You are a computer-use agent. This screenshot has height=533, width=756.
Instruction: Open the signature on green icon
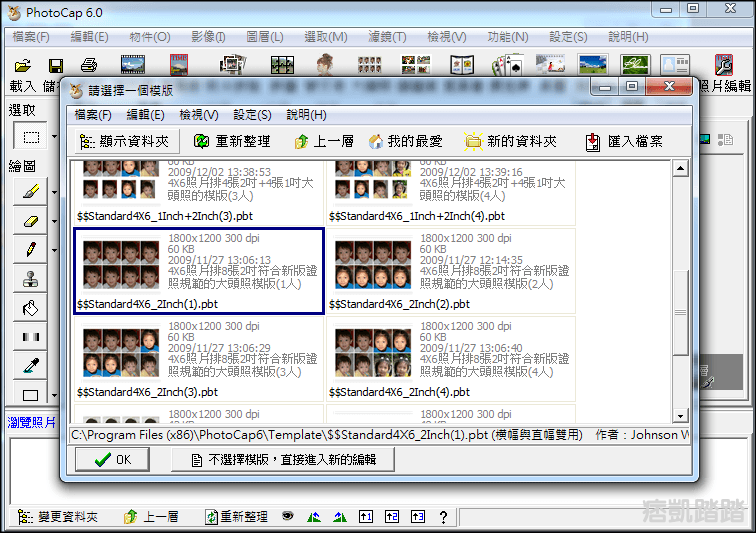(635, 65)
